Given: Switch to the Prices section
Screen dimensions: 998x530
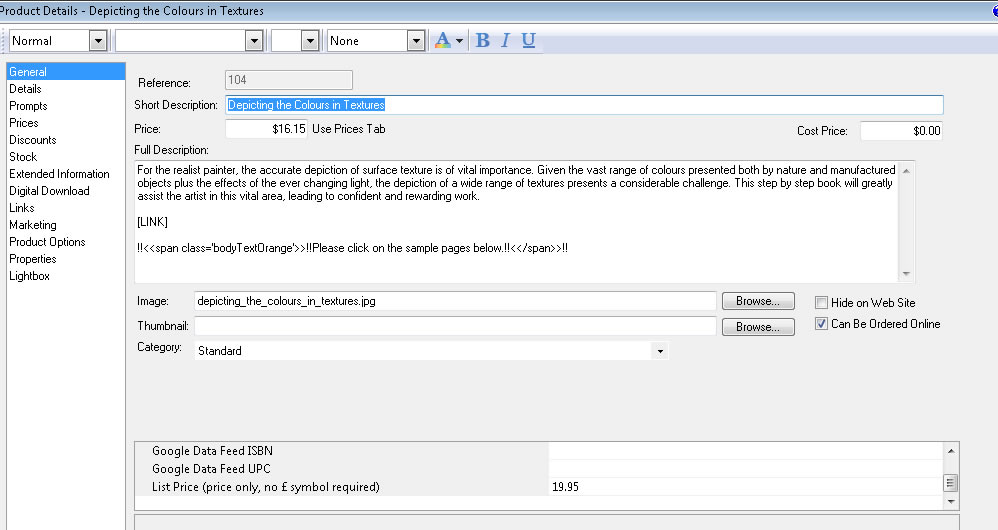Looking at the screenshot, I should 24,123.
